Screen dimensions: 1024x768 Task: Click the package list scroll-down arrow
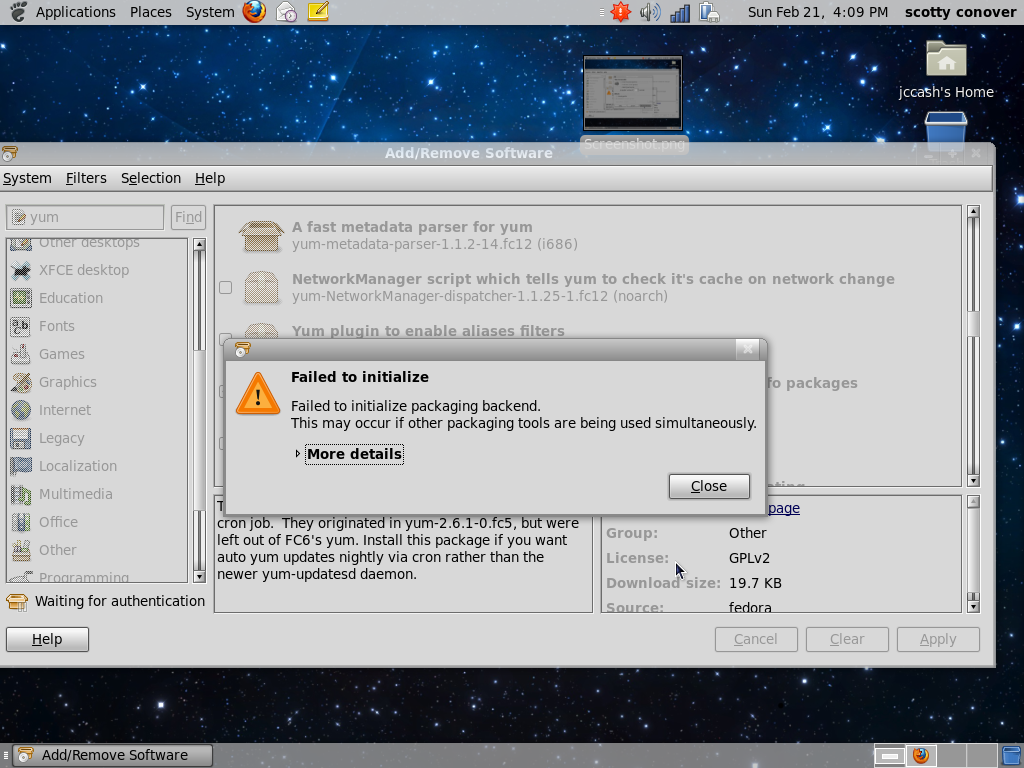point(973,481)
